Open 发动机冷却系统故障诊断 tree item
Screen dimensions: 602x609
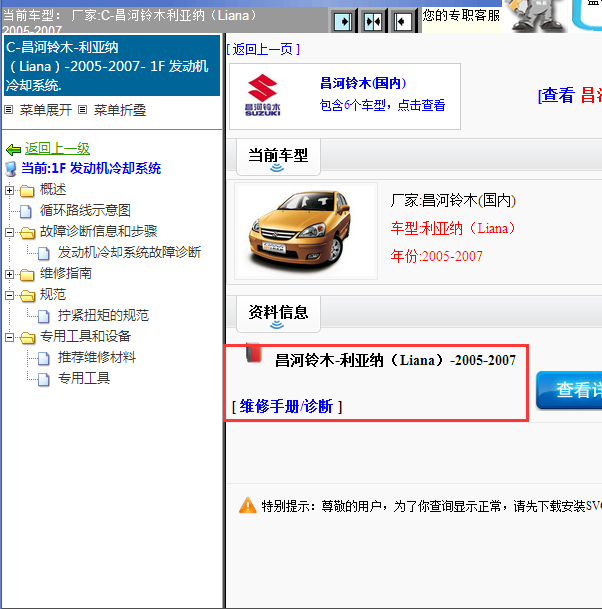129,252
